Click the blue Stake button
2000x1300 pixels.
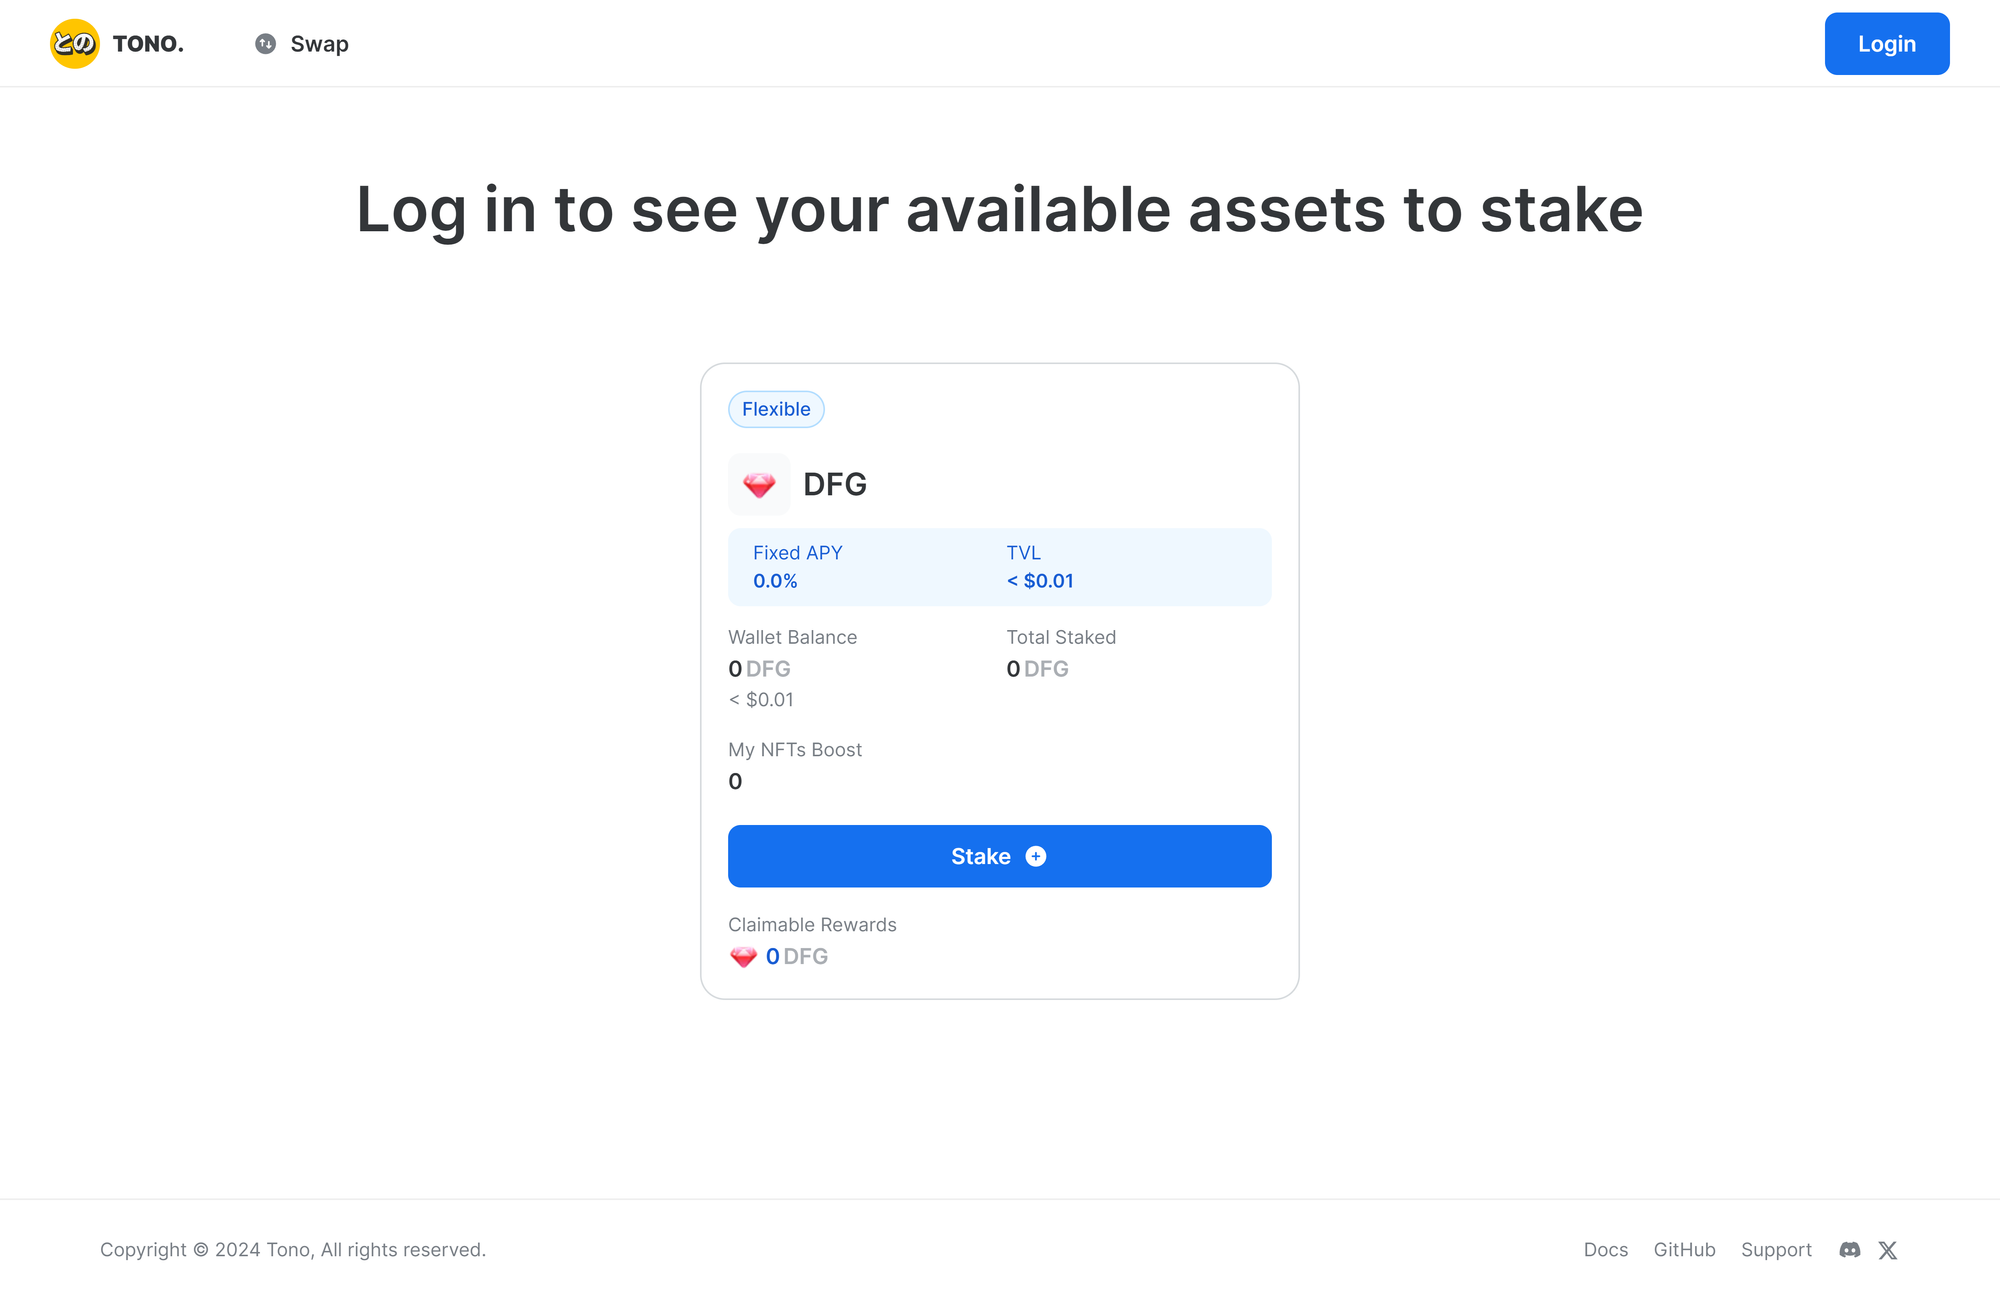1000,856
